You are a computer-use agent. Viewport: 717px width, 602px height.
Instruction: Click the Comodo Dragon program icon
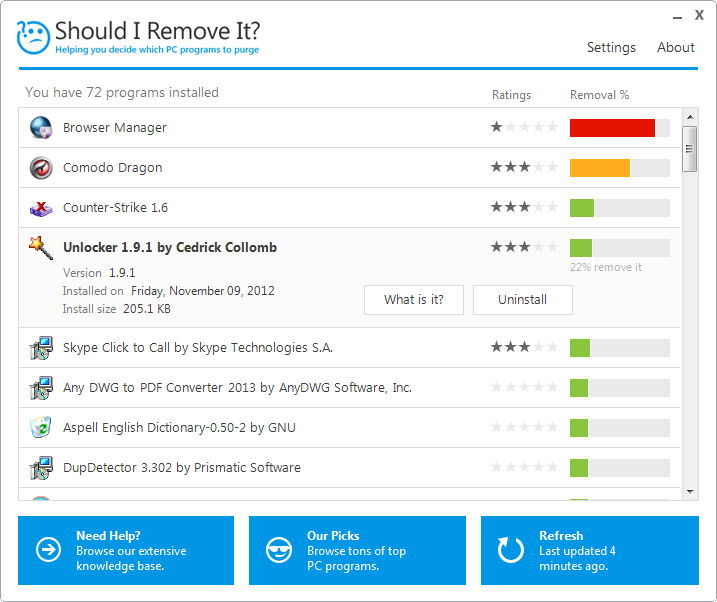tap(41, 168)
